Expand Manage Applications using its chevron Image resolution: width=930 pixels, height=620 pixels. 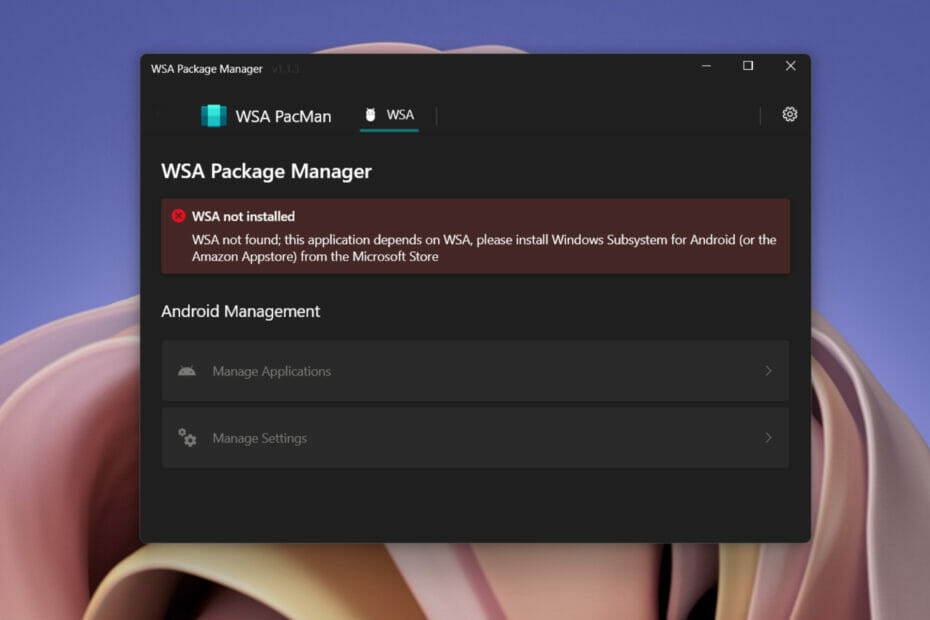(768, 371)
